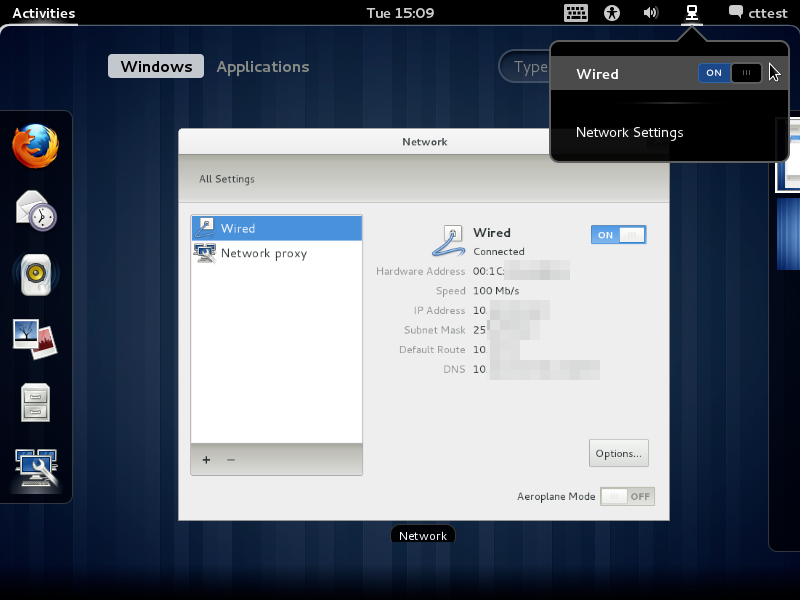Viewport: 800px width, 600px height.
Task: Open Network Settings from the dropdown menu
Action: (x=629, y=133)
